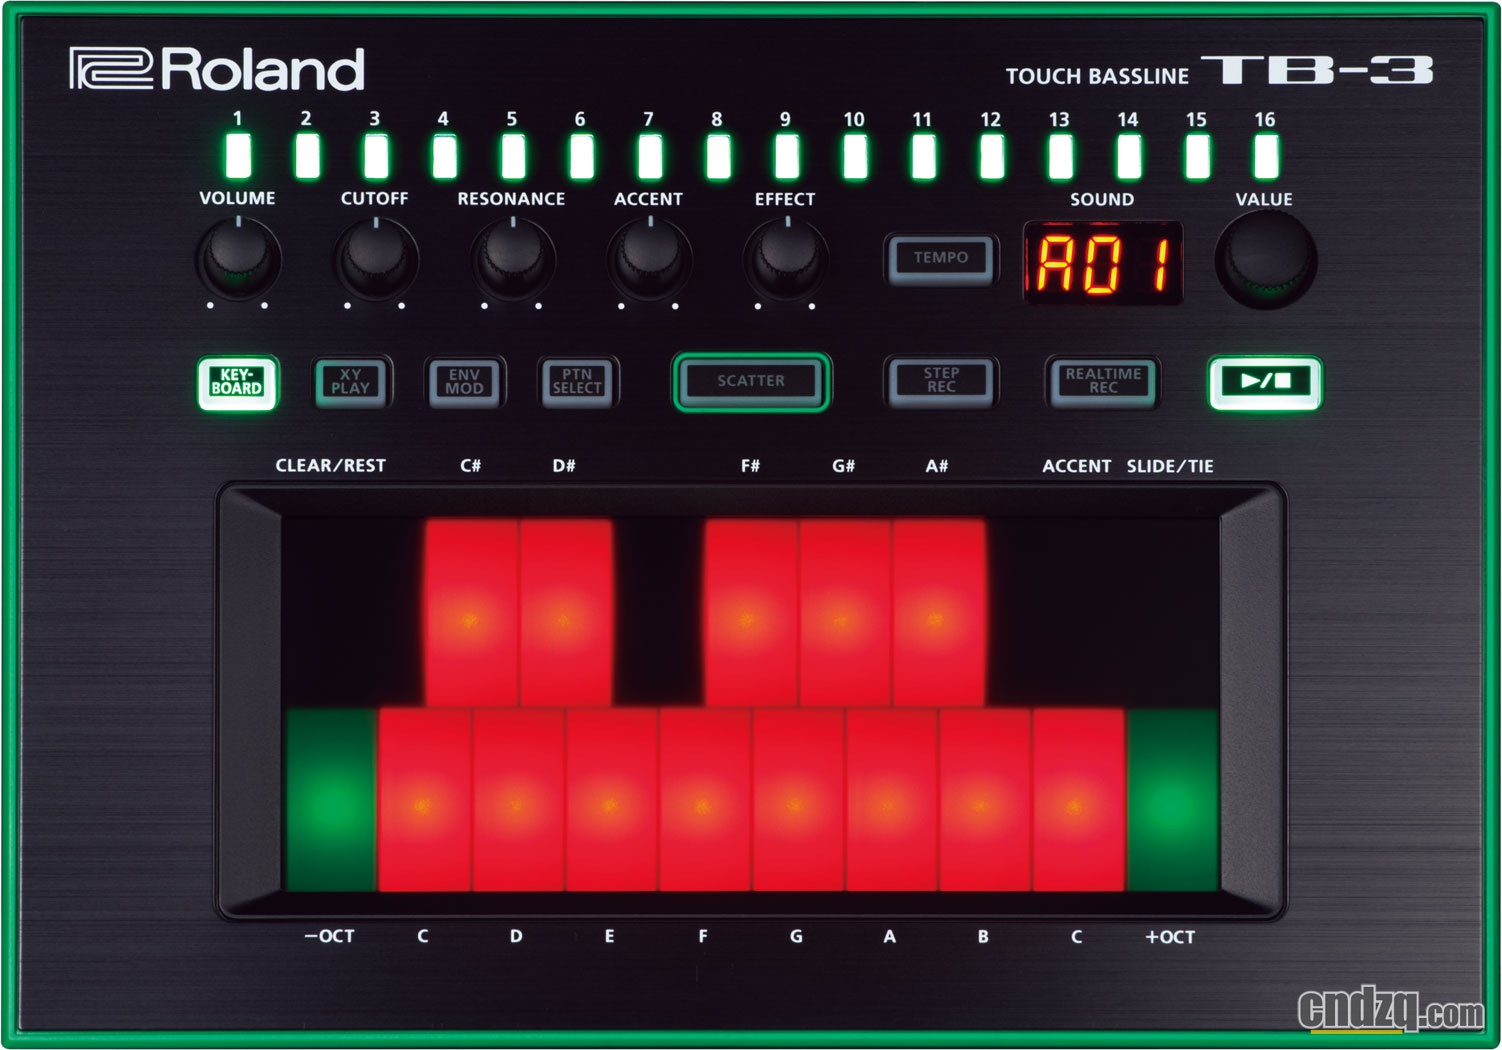
Task: Click the VOLUME knob
Action: pos(238,258)
